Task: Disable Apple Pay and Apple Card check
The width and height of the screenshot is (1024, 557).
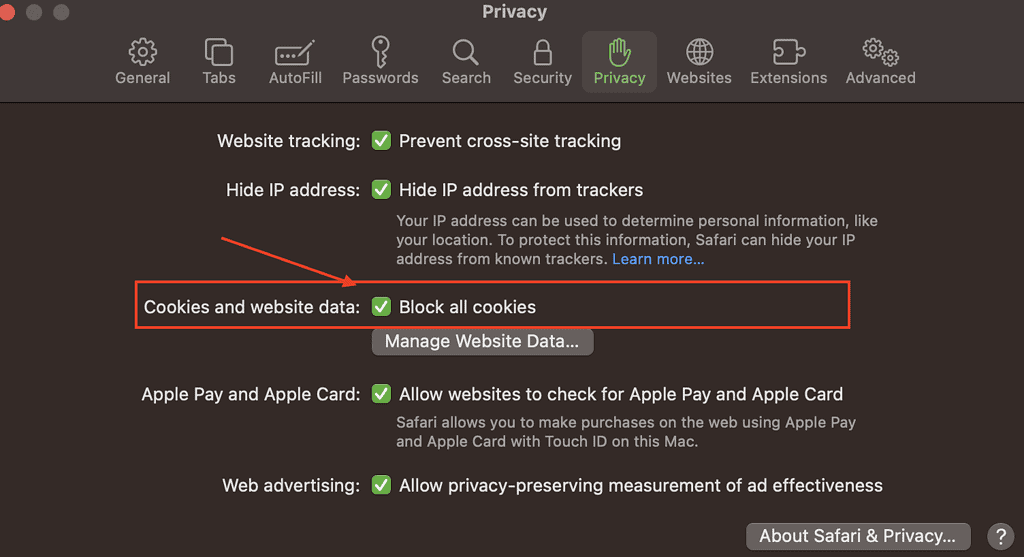Action: point(381,394)
